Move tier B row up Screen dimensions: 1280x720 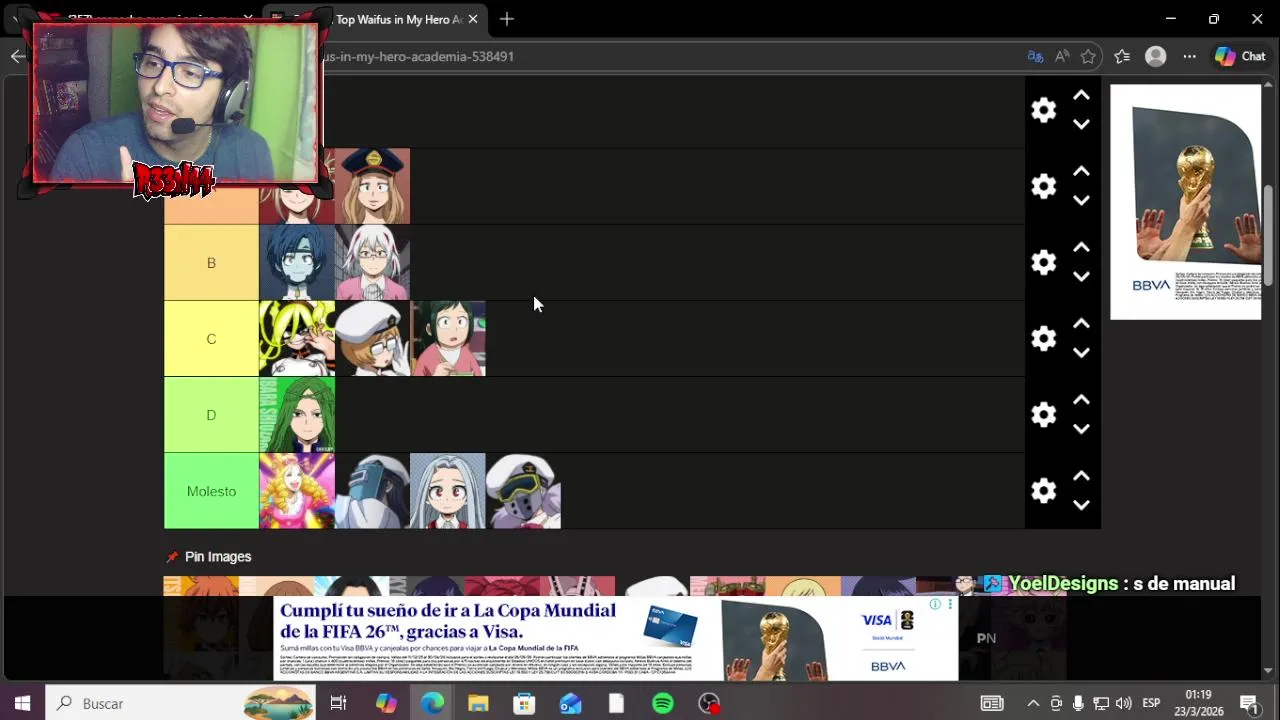click(x=1081, y=247)
